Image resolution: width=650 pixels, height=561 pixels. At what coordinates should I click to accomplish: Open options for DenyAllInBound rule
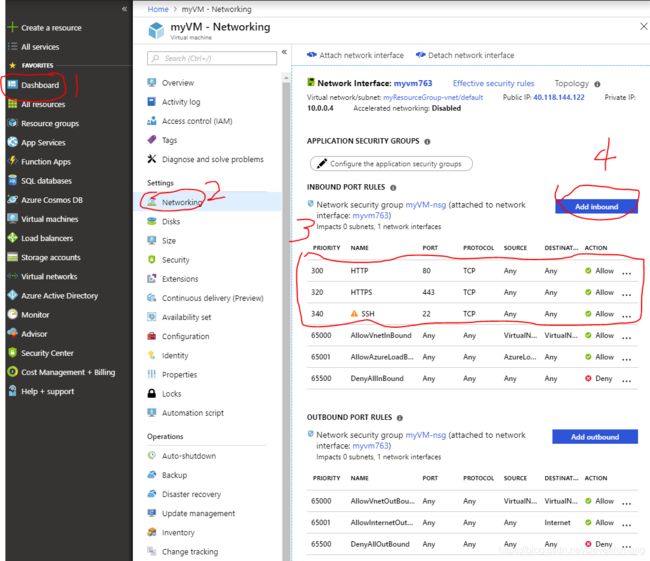pyautogui.click(x=626, y=380)
